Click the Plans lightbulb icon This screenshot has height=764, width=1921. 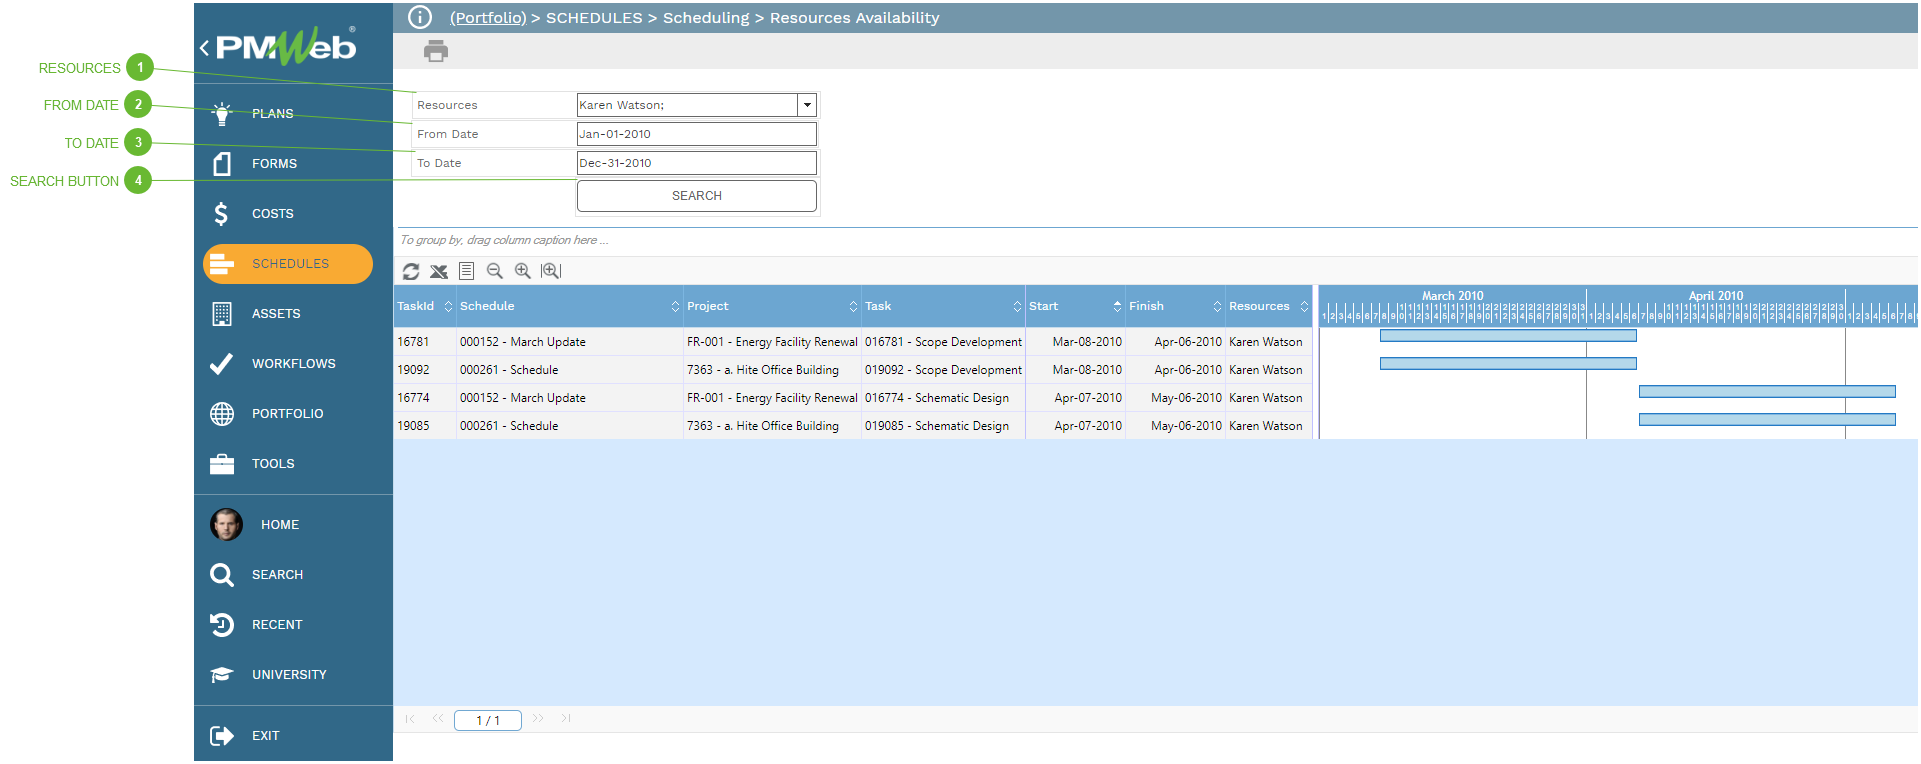[222, 114]
